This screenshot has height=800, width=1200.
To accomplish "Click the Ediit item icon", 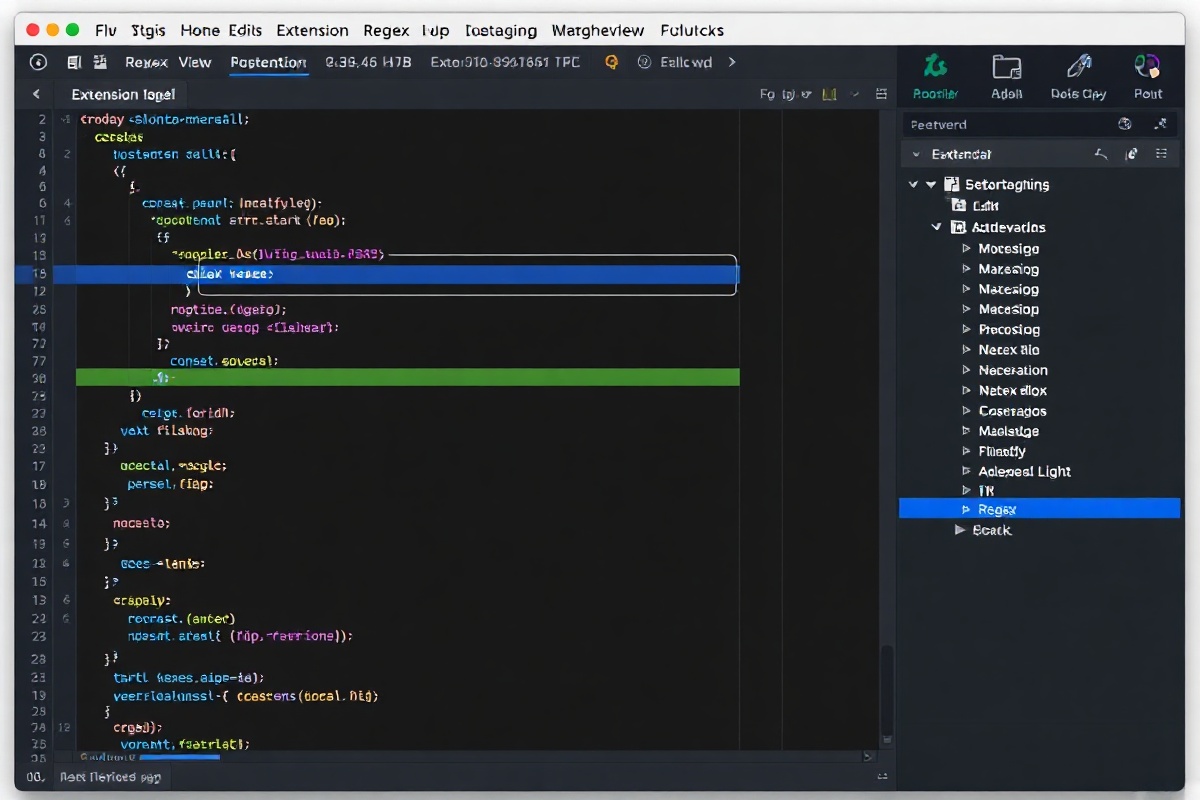I will click(x=959, y=206).
